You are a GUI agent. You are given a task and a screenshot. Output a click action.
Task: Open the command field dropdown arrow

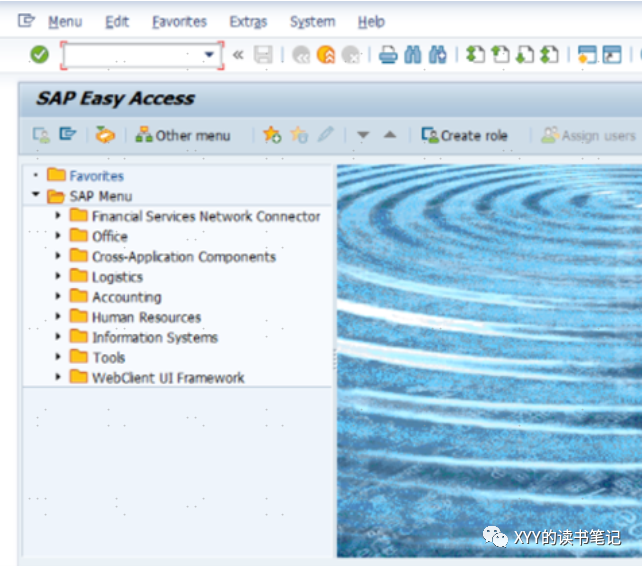(x=209, y=55)
